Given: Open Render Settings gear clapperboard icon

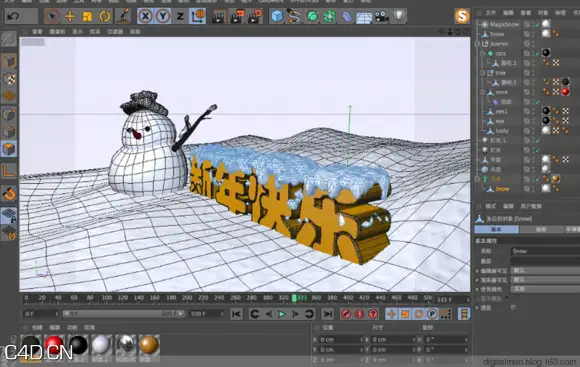Looking at the screenshot, I should pos(255,16).
